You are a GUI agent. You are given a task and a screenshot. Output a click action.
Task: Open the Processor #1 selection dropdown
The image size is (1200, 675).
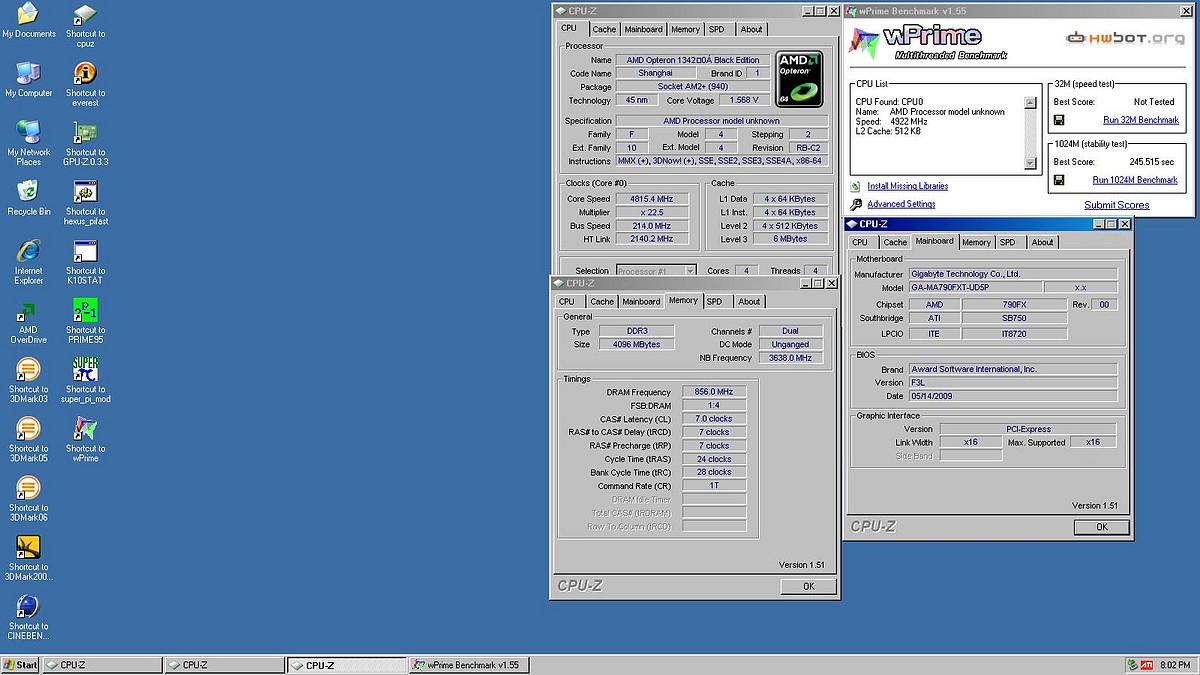coord(656,271)
